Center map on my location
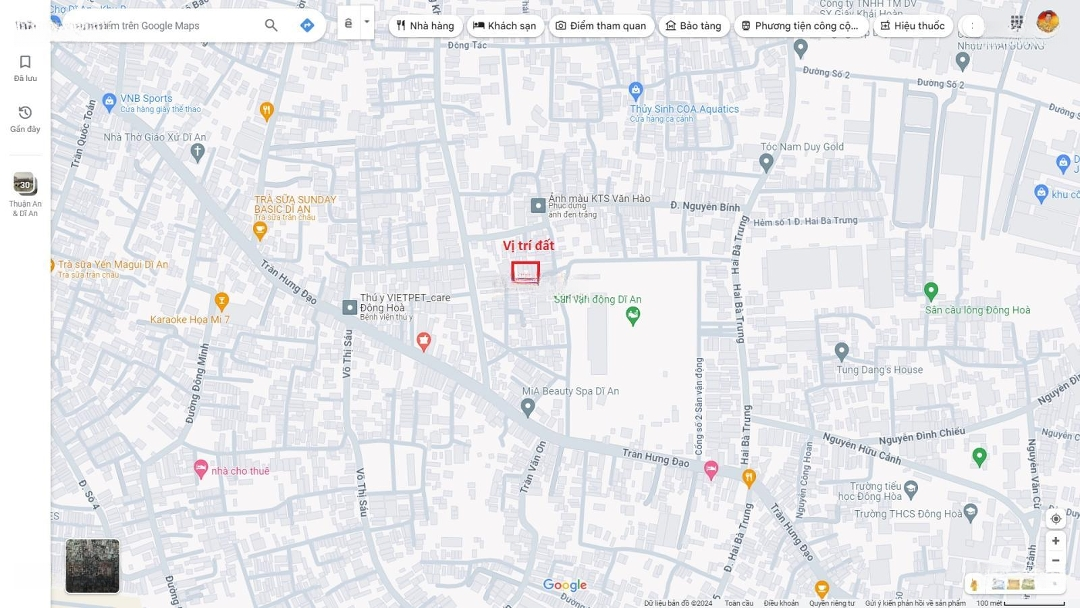1080x608 pixels. tap(1055, 519)
